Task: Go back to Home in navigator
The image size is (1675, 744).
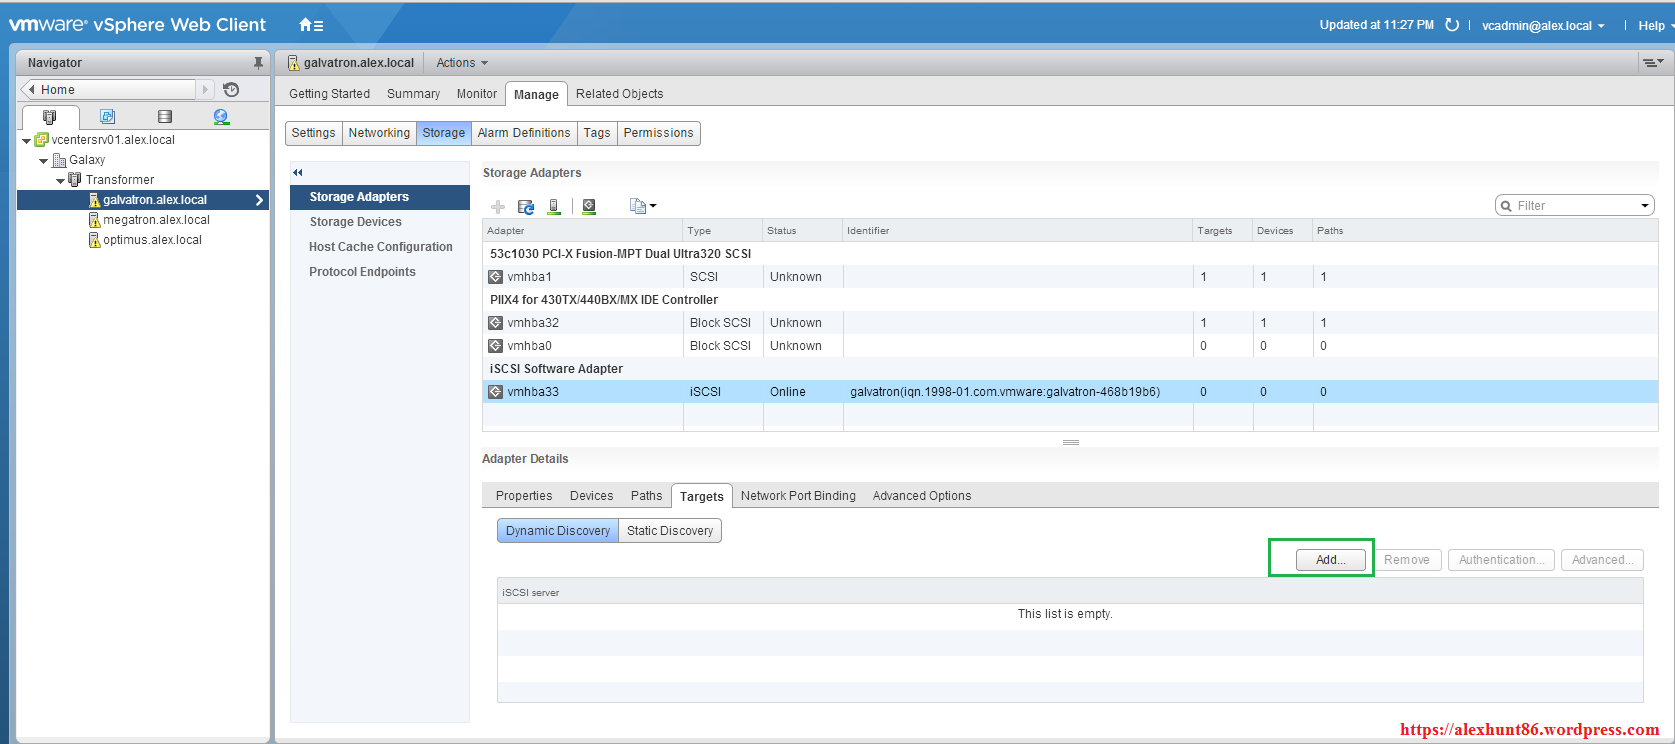Action: point(108,89)
